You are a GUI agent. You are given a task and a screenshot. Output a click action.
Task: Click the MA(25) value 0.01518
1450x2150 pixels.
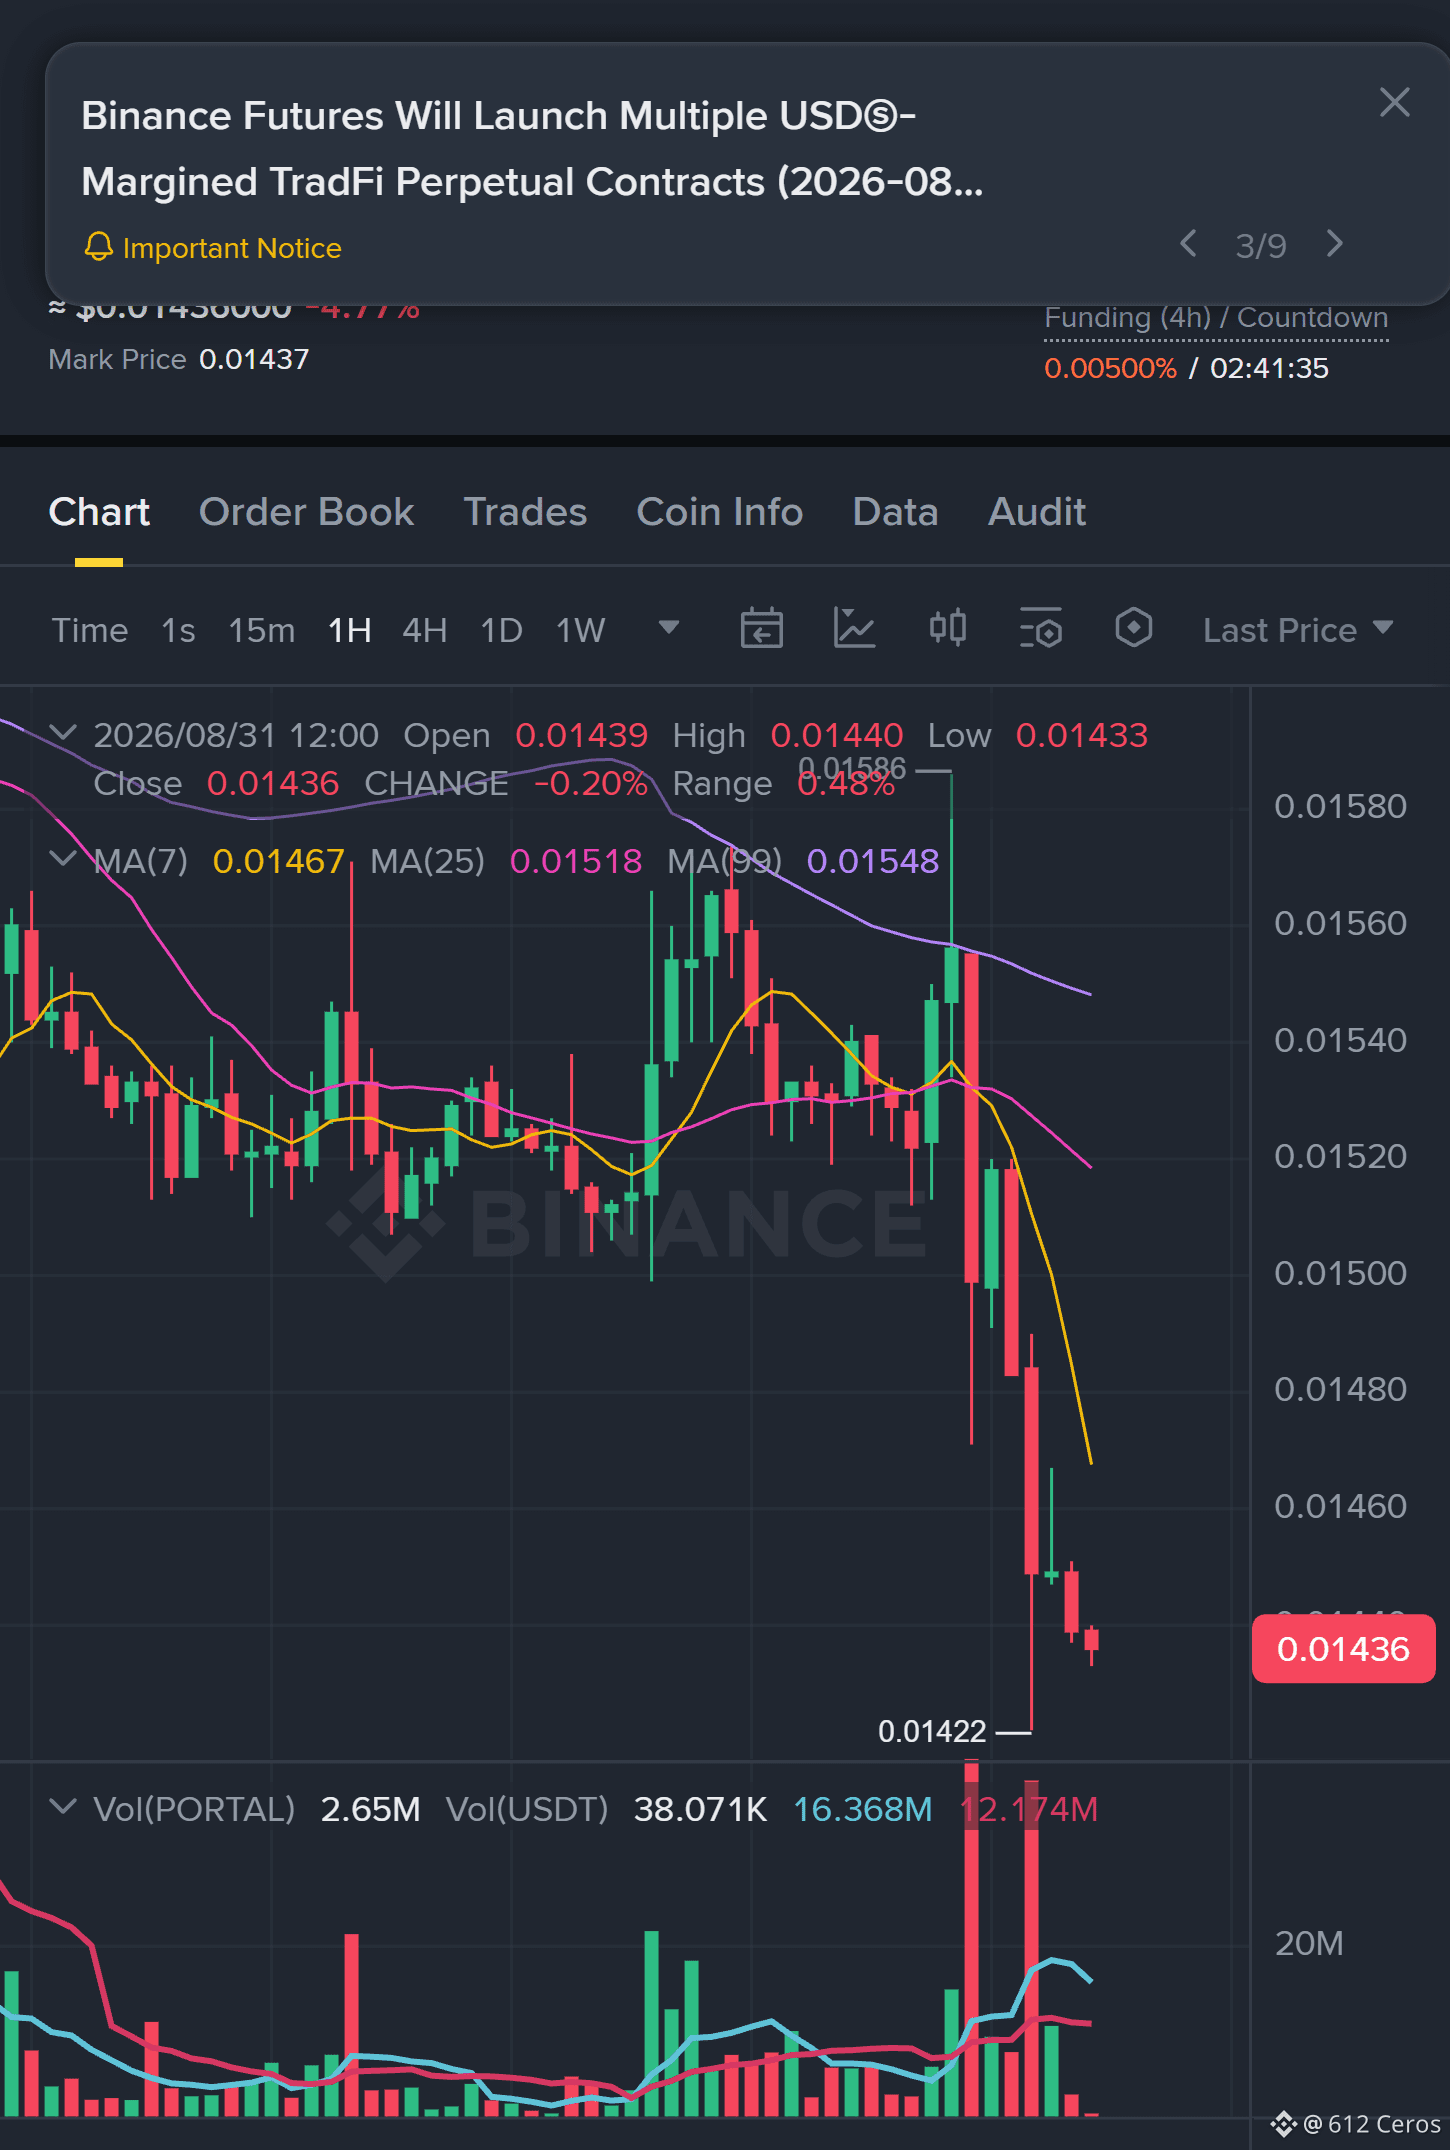click(576, 861)
